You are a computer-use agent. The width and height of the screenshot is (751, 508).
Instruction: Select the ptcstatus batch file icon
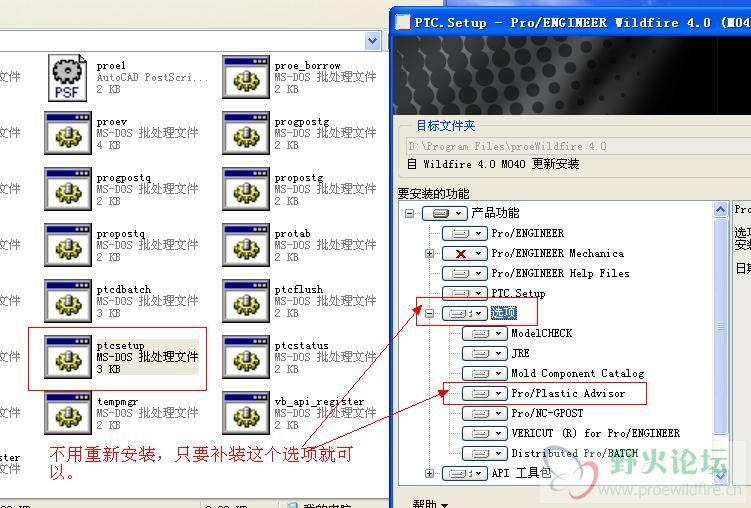(x=246, y=357)
